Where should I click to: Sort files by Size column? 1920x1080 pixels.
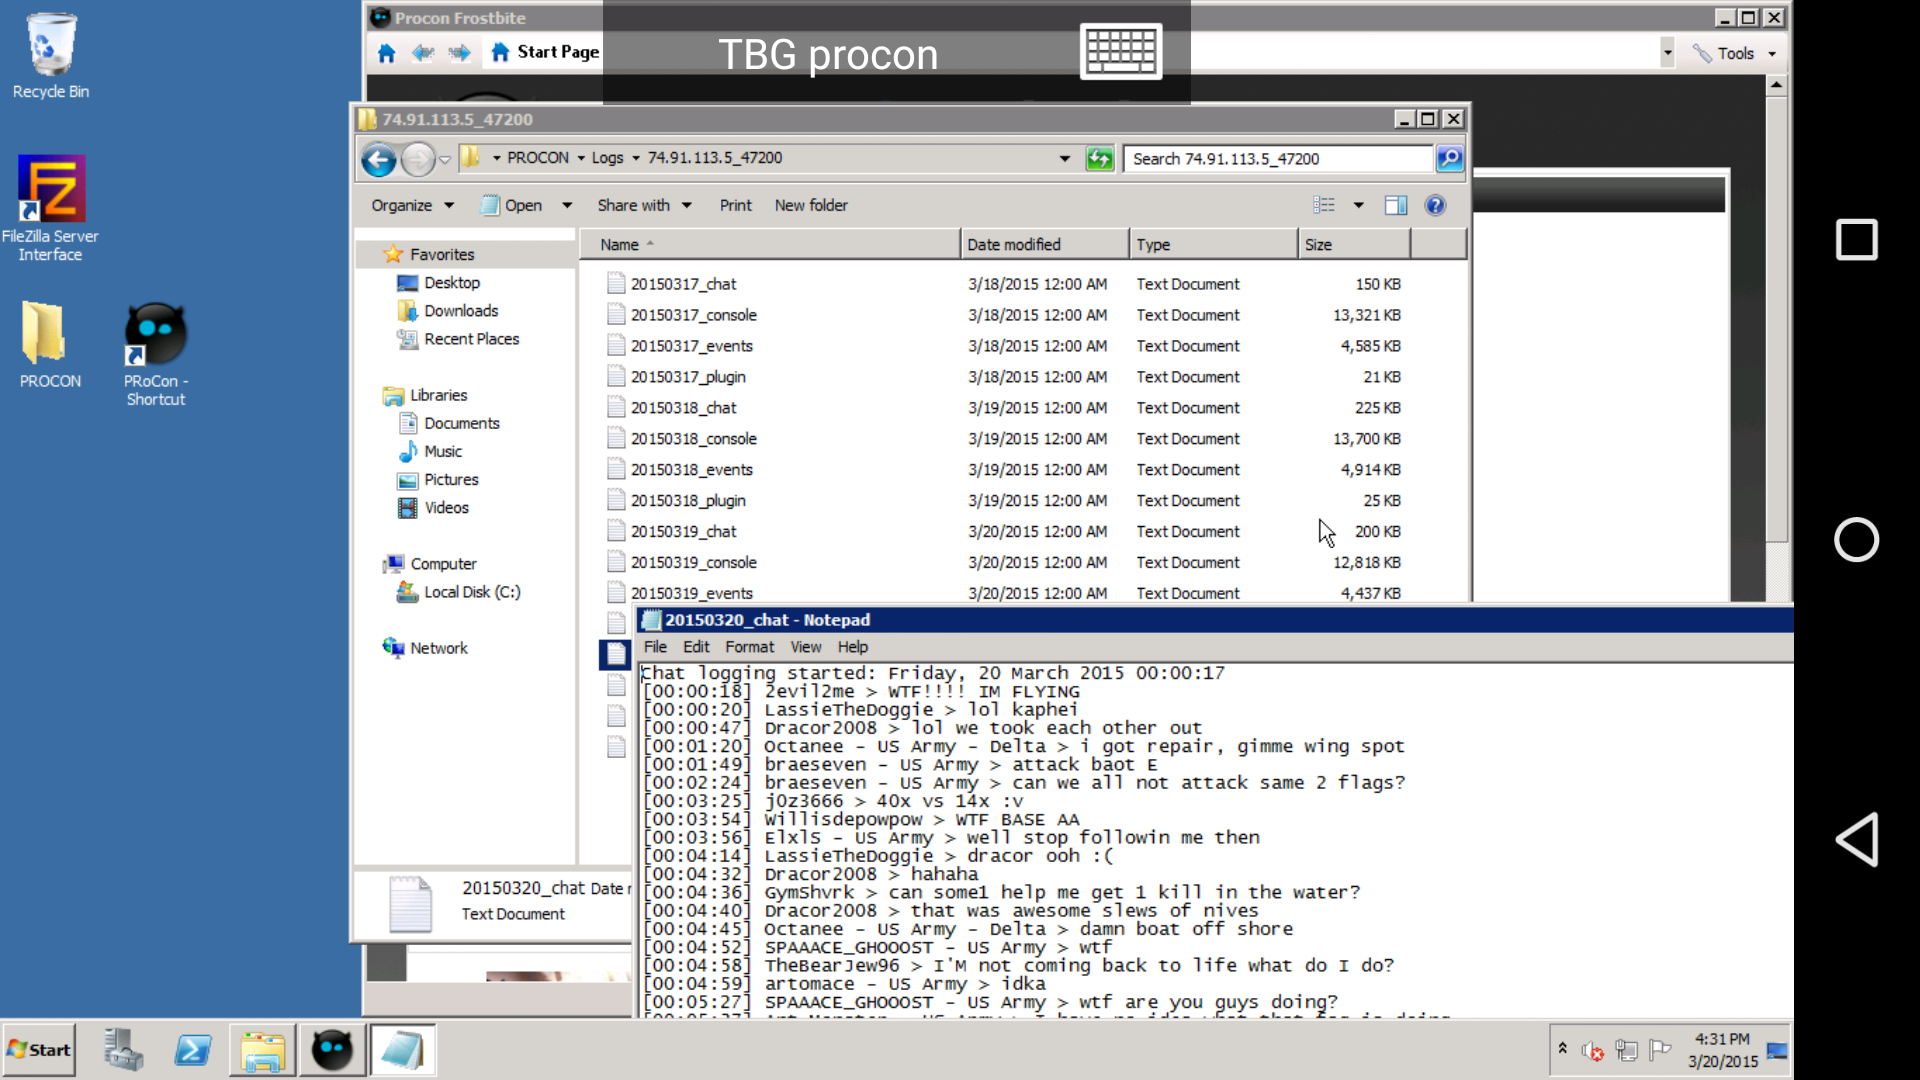[x=1354, y=244]
